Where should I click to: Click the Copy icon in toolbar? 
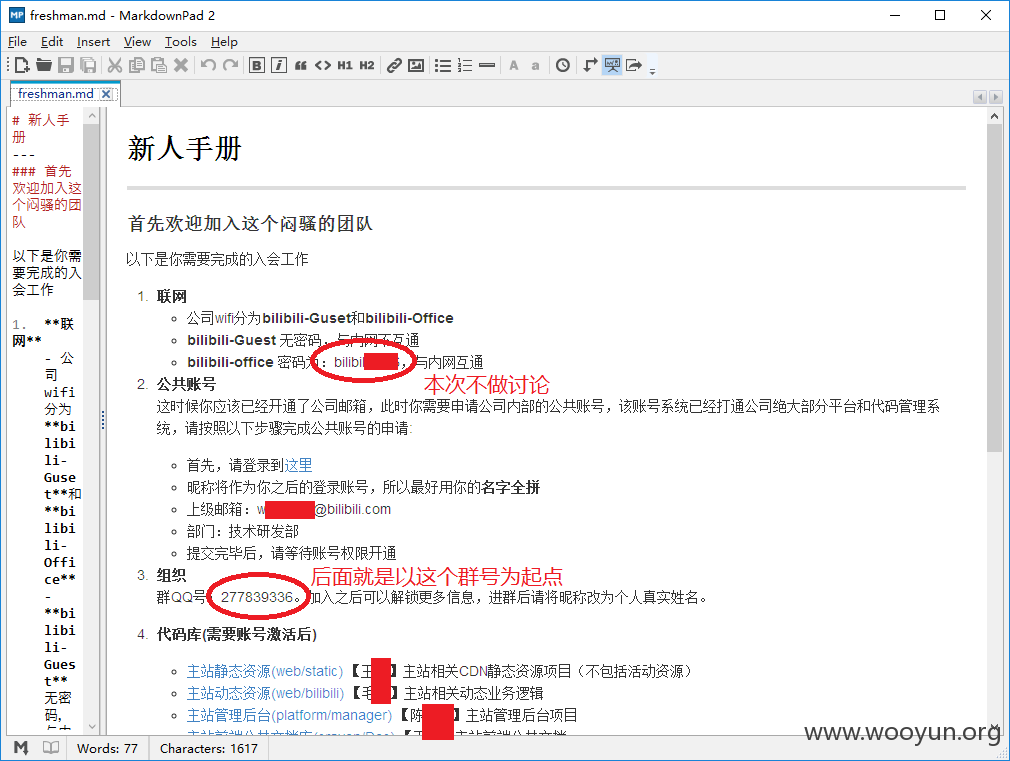[137, 65]
